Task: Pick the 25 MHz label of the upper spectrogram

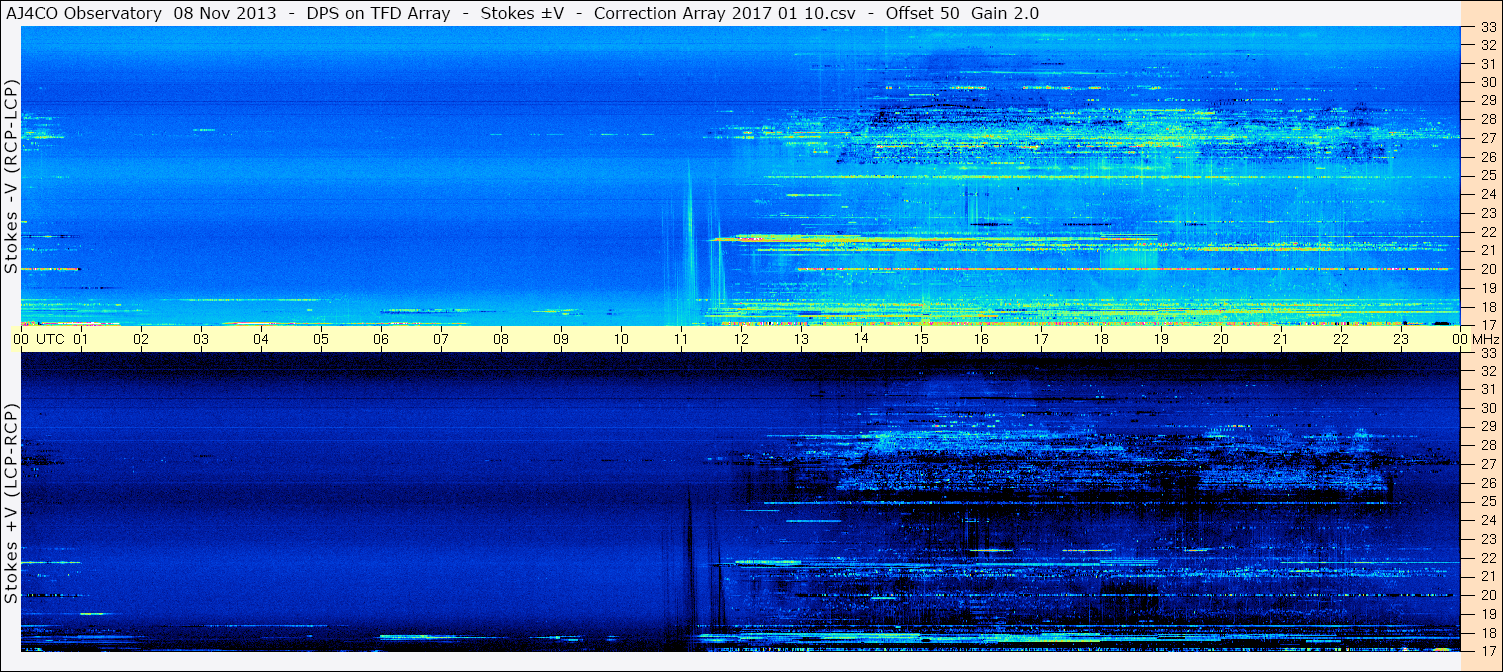Action: (x=1487, y=176)
